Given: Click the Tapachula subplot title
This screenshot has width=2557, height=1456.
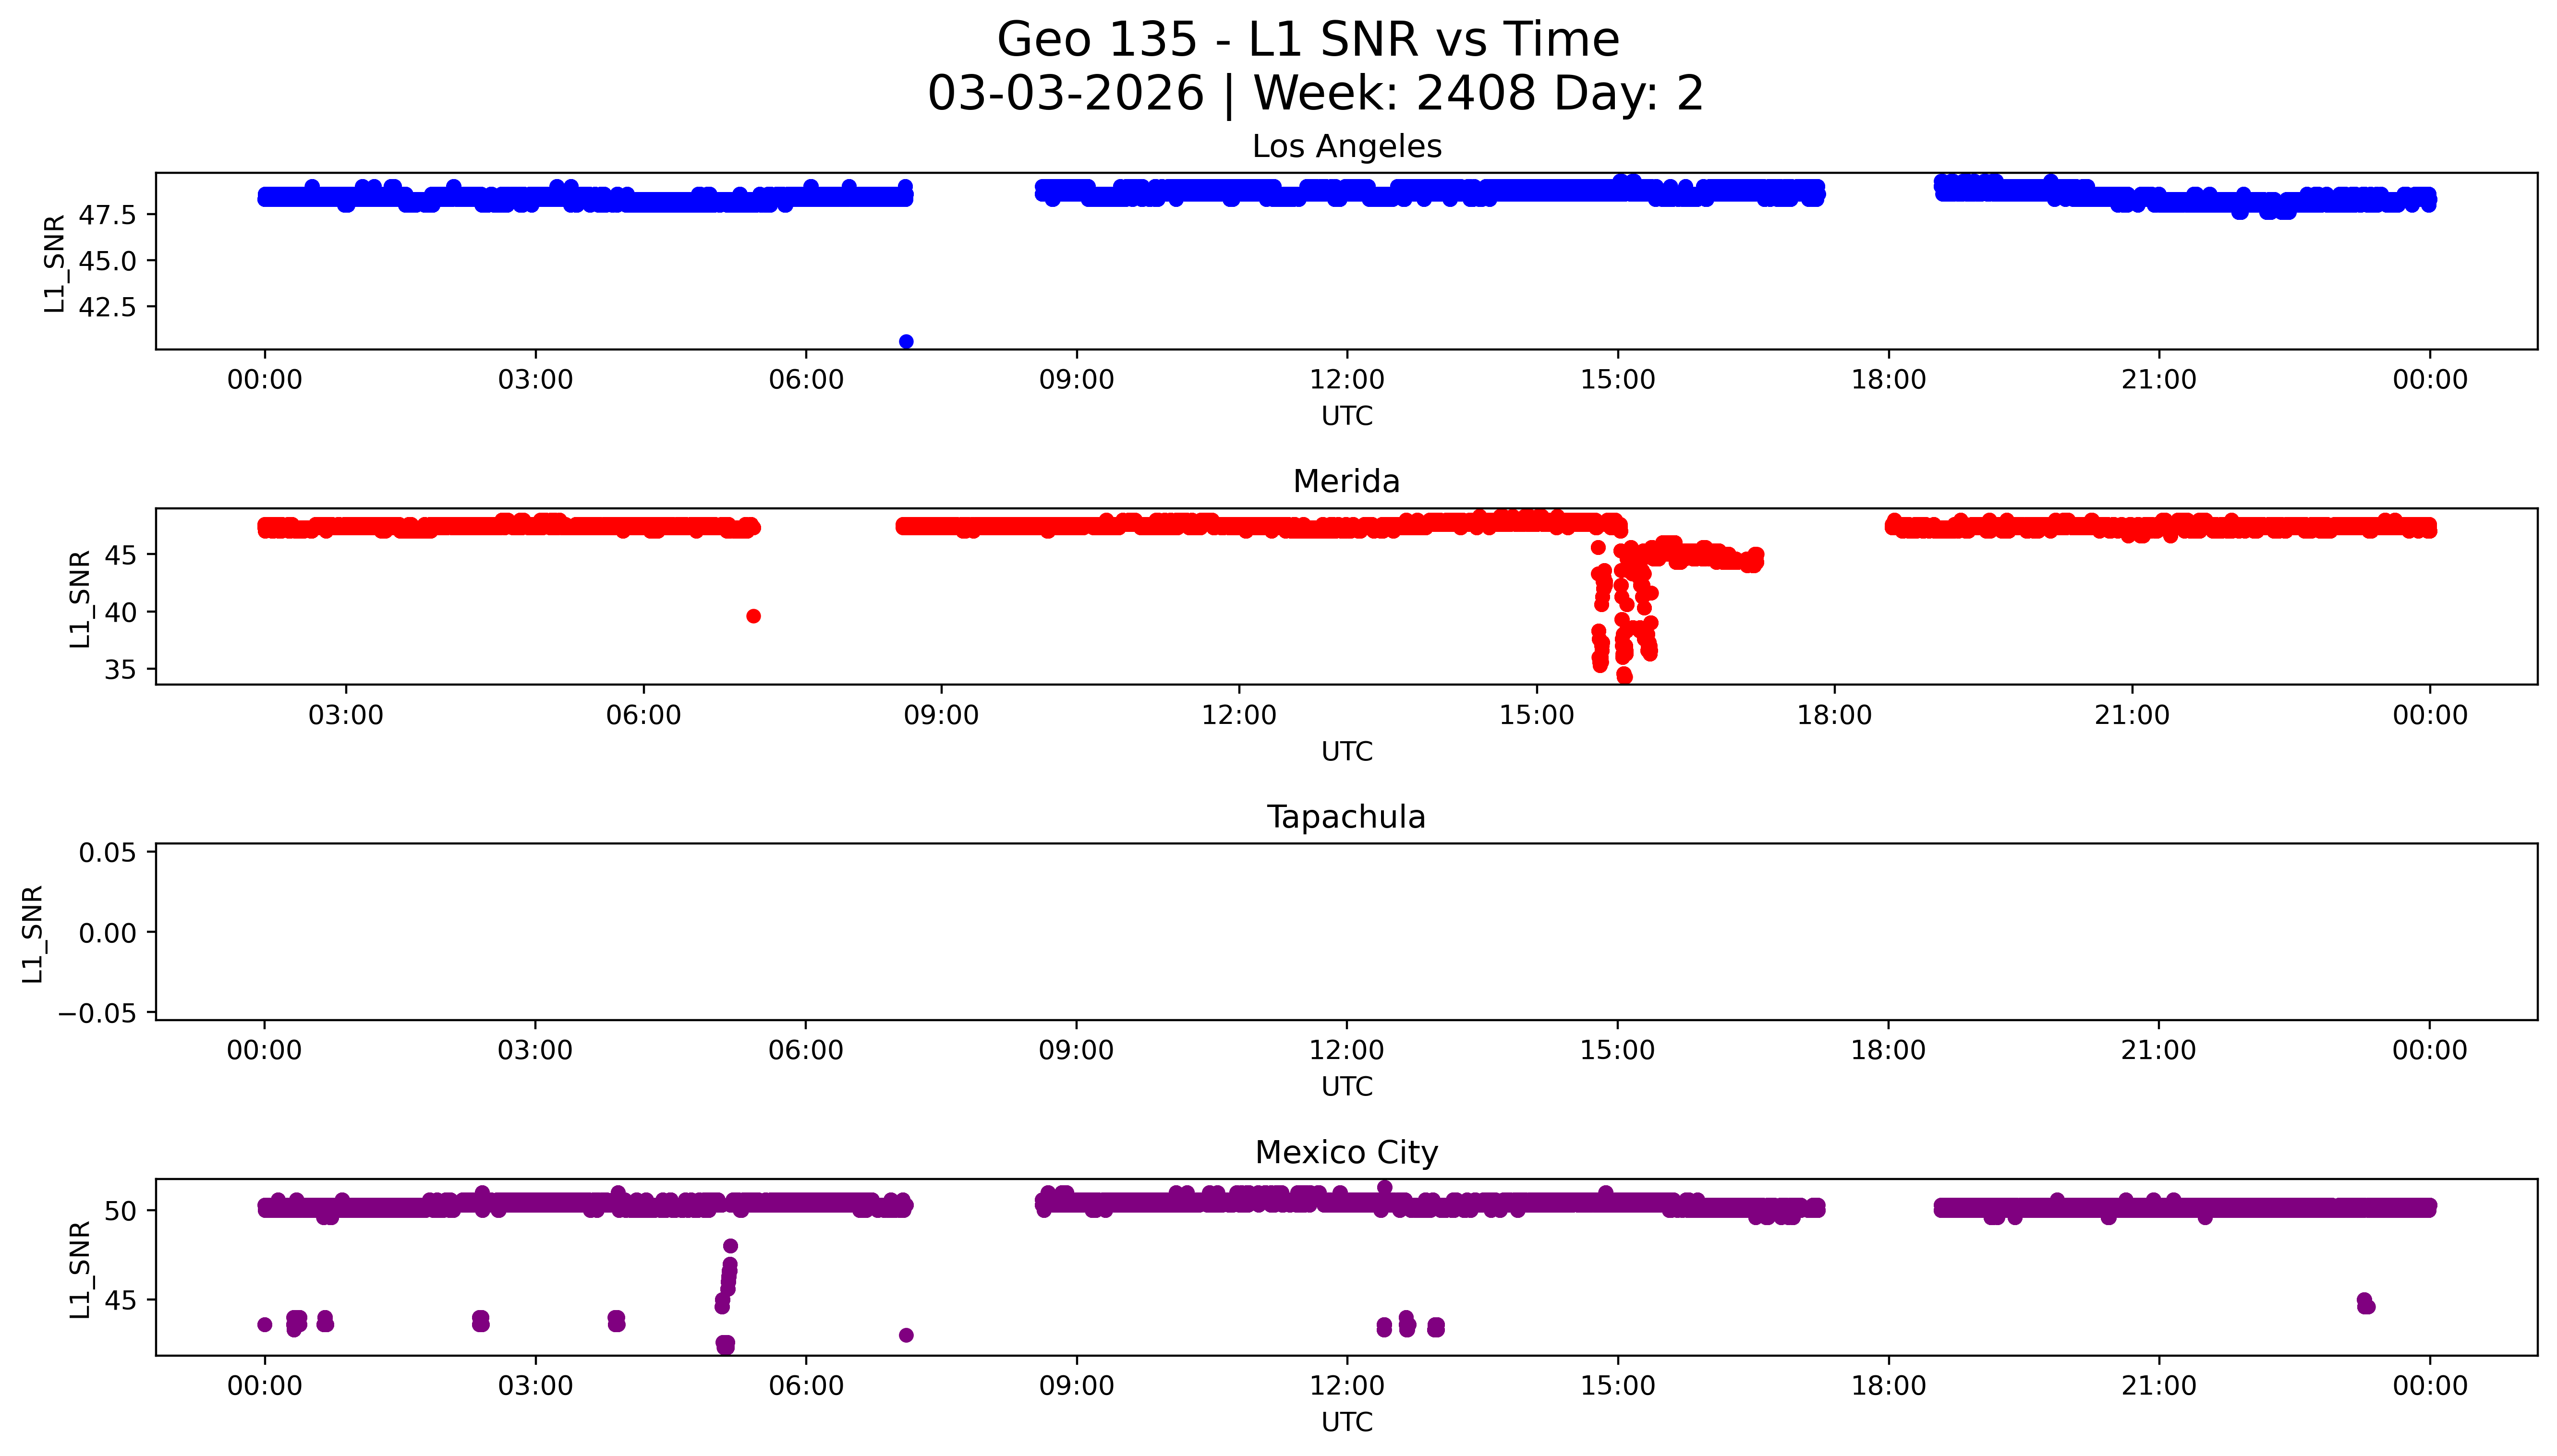Looking at the screenshot, I should [1346, 817].
